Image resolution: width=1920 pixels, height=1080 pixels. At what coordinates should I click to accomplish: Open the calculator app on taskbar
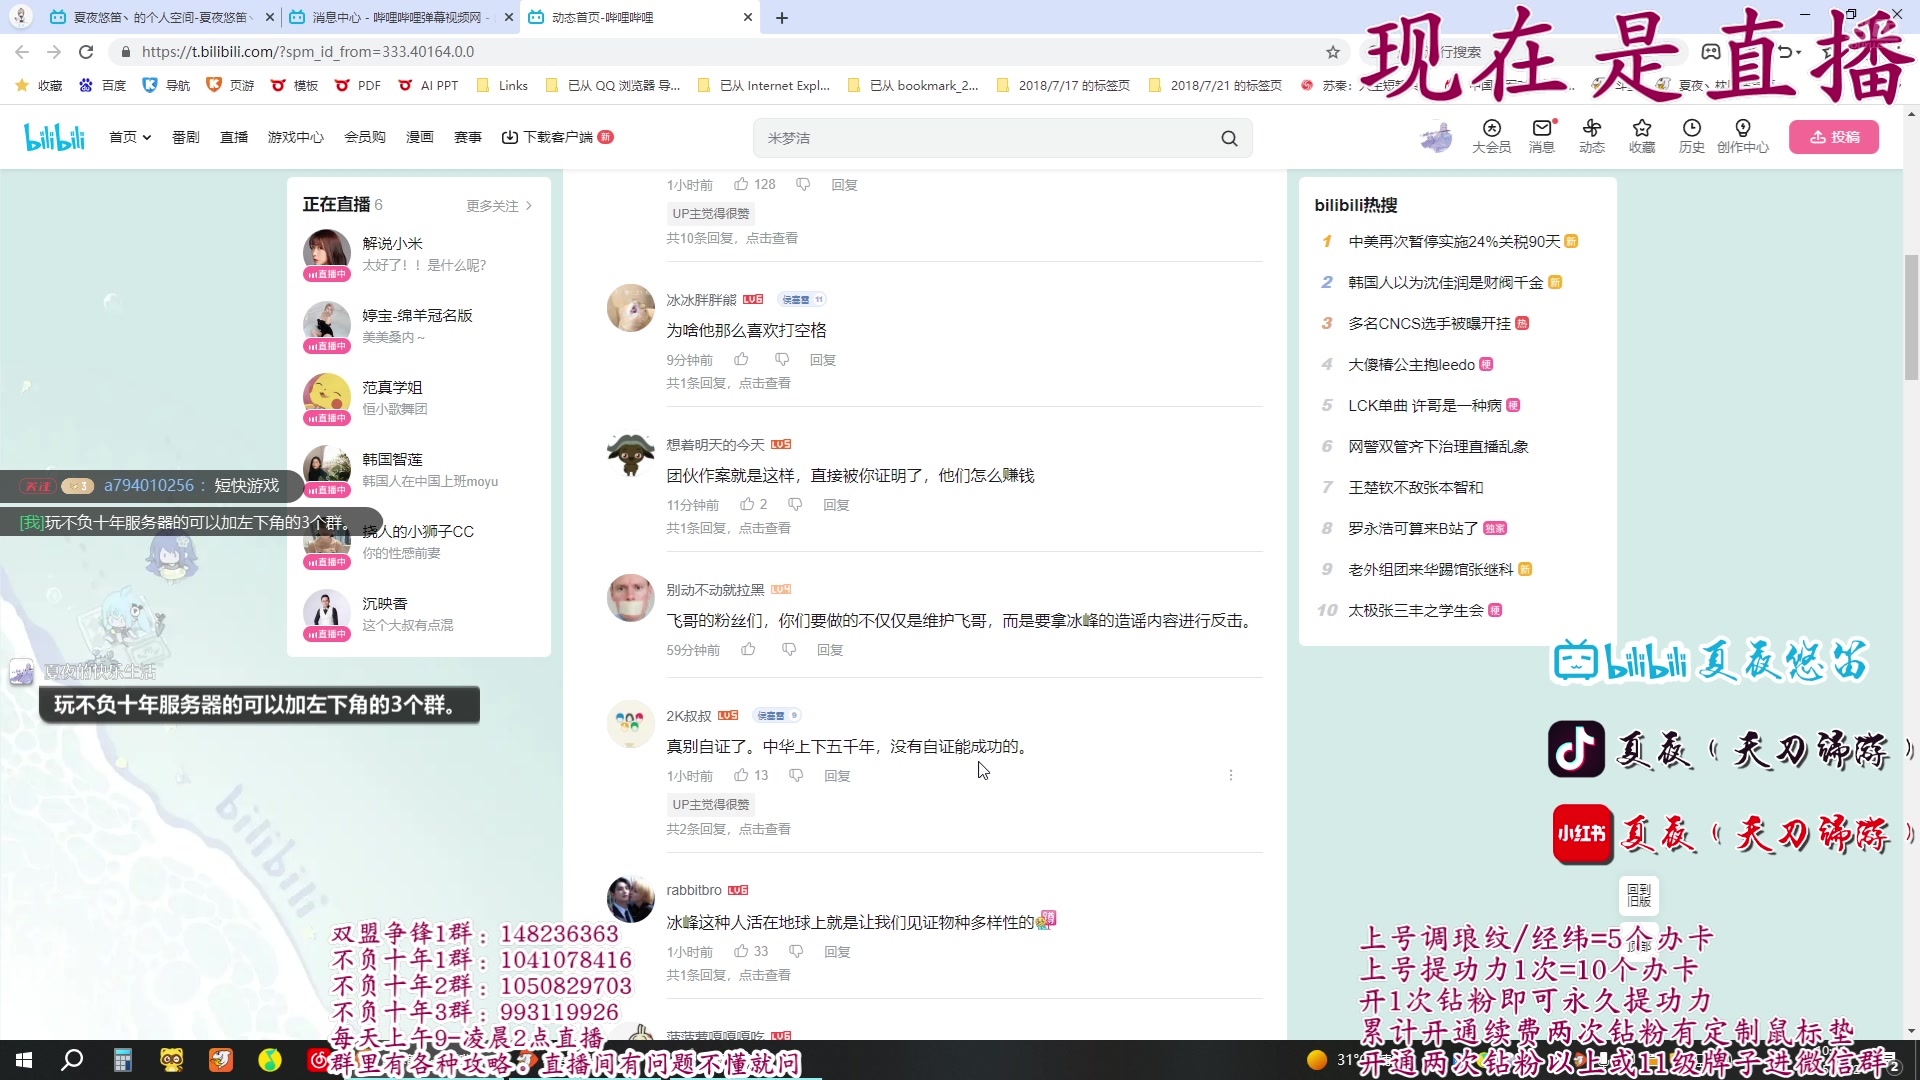[x=122, y=1060]
